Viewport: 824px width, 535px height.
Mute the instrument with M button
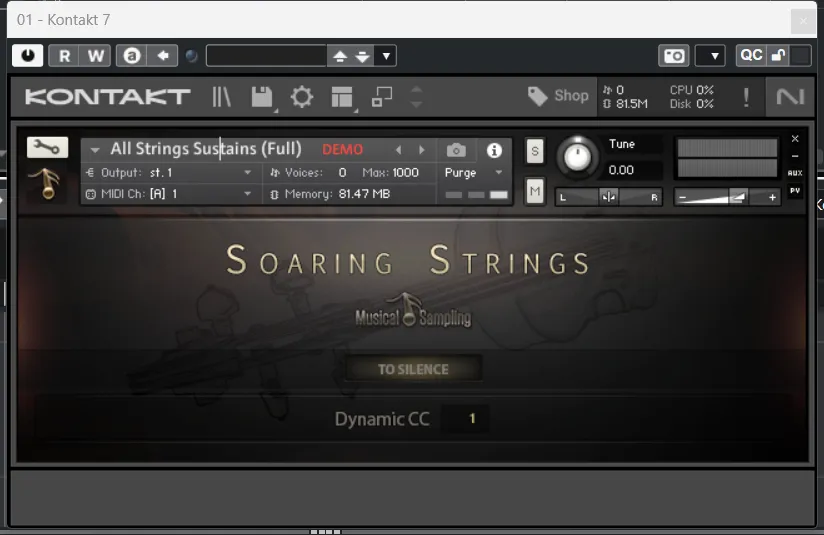coord(534,191)
